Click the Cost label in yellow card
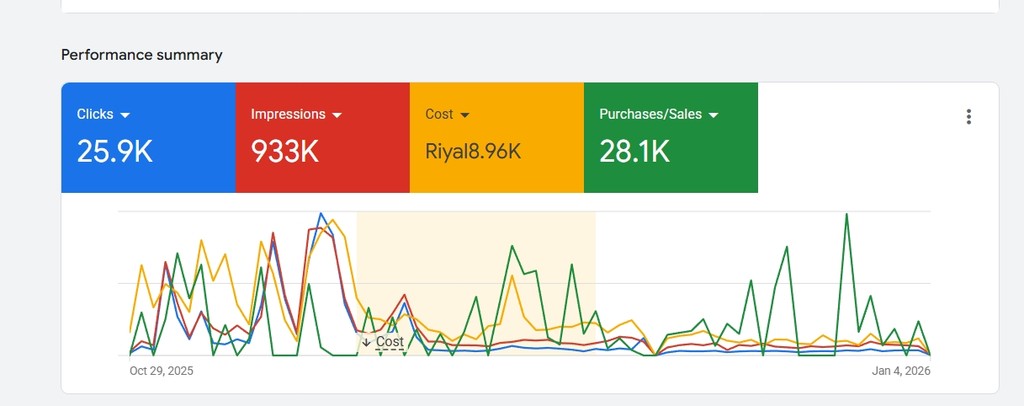Viewport: 1024px width, 406px height. [439, 114]
